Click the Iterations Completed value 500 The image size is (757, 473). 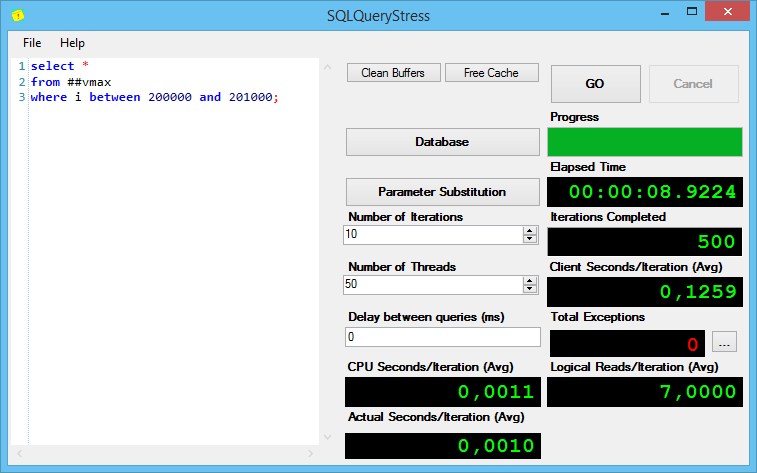pyautogui.click(x=716, y=242)
